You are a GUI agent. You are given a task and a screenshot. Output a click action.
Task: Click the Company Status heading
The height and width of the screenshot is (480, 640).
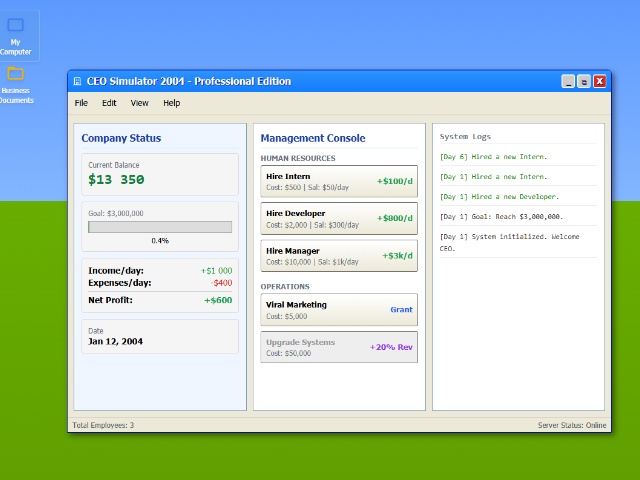click(x=121, y=138)
